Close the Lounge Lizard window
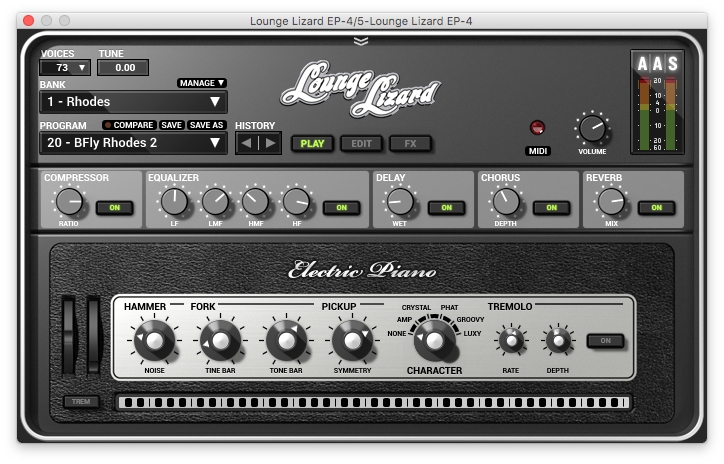This screenshot has height=464, width=724. point(29,21)
